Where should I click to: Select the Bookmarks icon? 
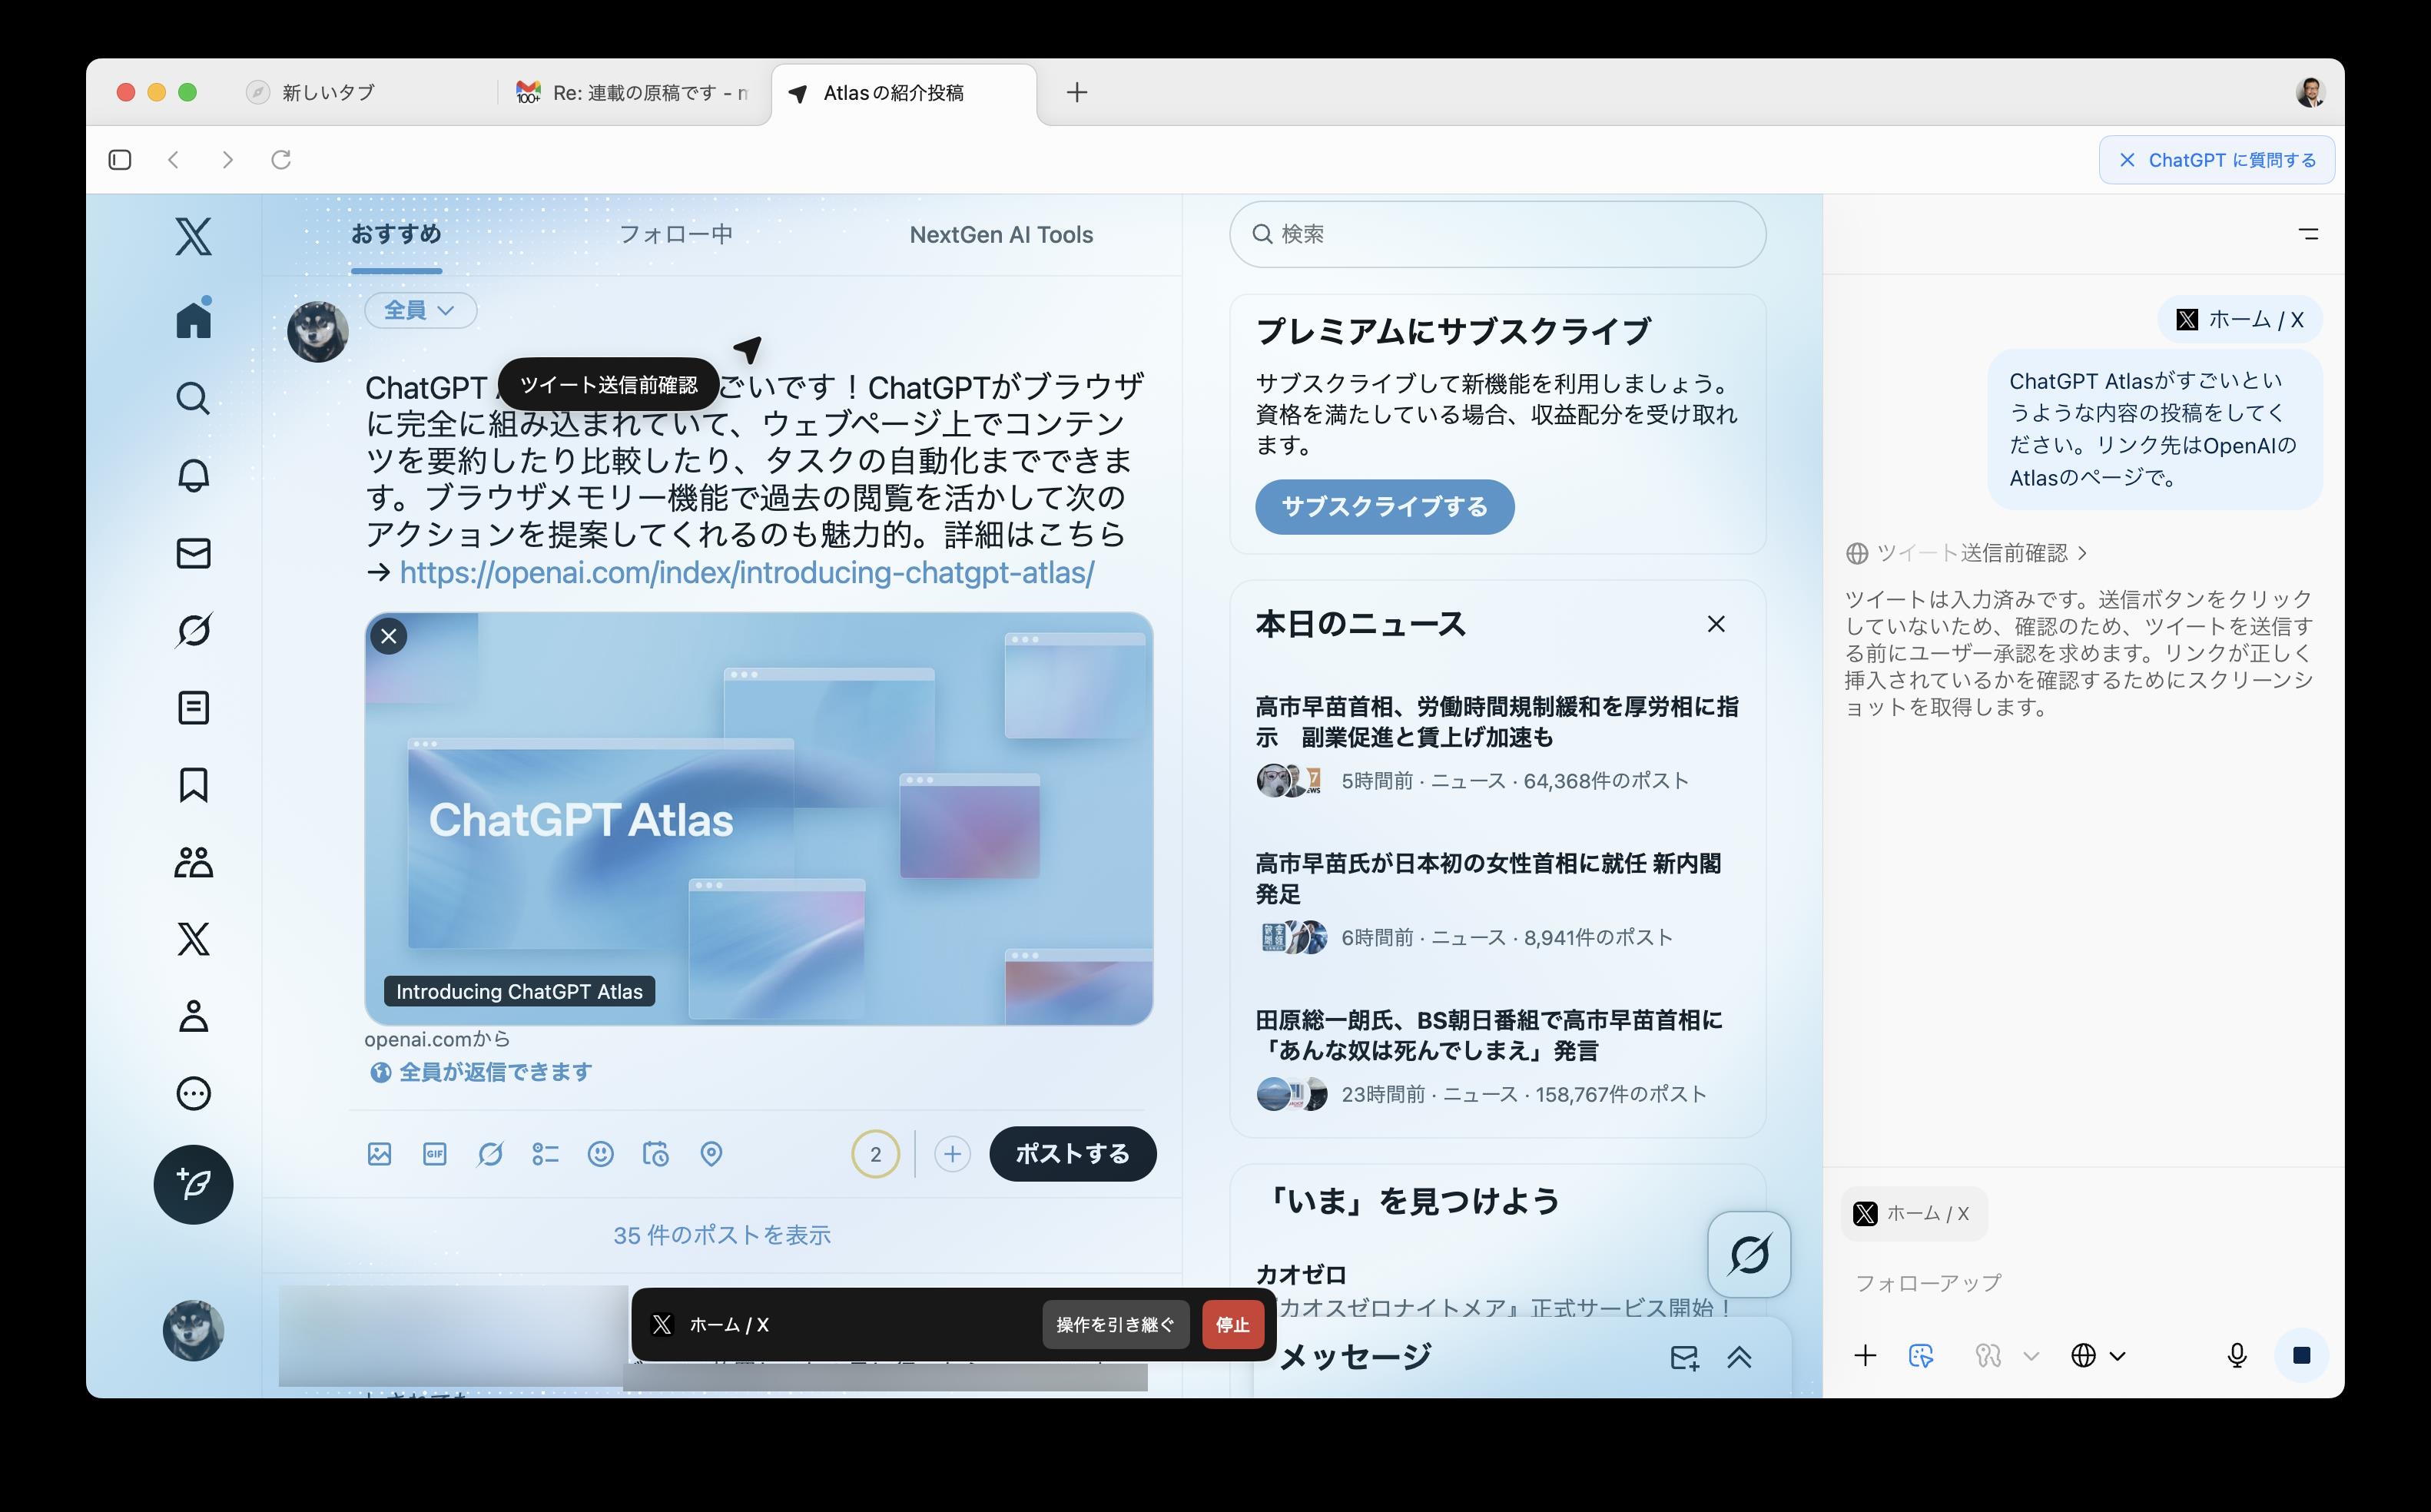tap(192, 785)
